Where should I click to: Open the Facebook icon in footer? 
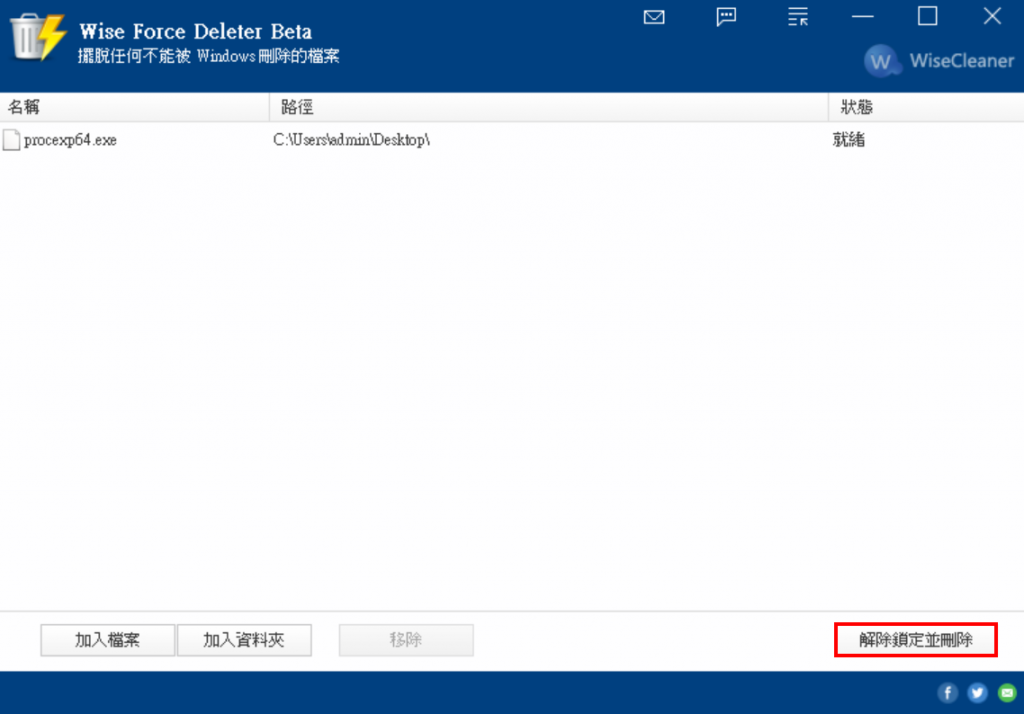[x=948, y=692]
